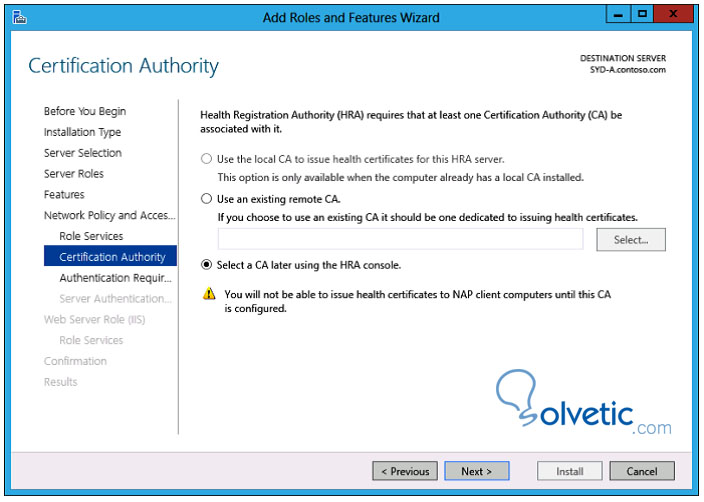Screen dimensions: 704x502
Task: Click Web Server Role (IIS) step
Action: click(95, 320)
